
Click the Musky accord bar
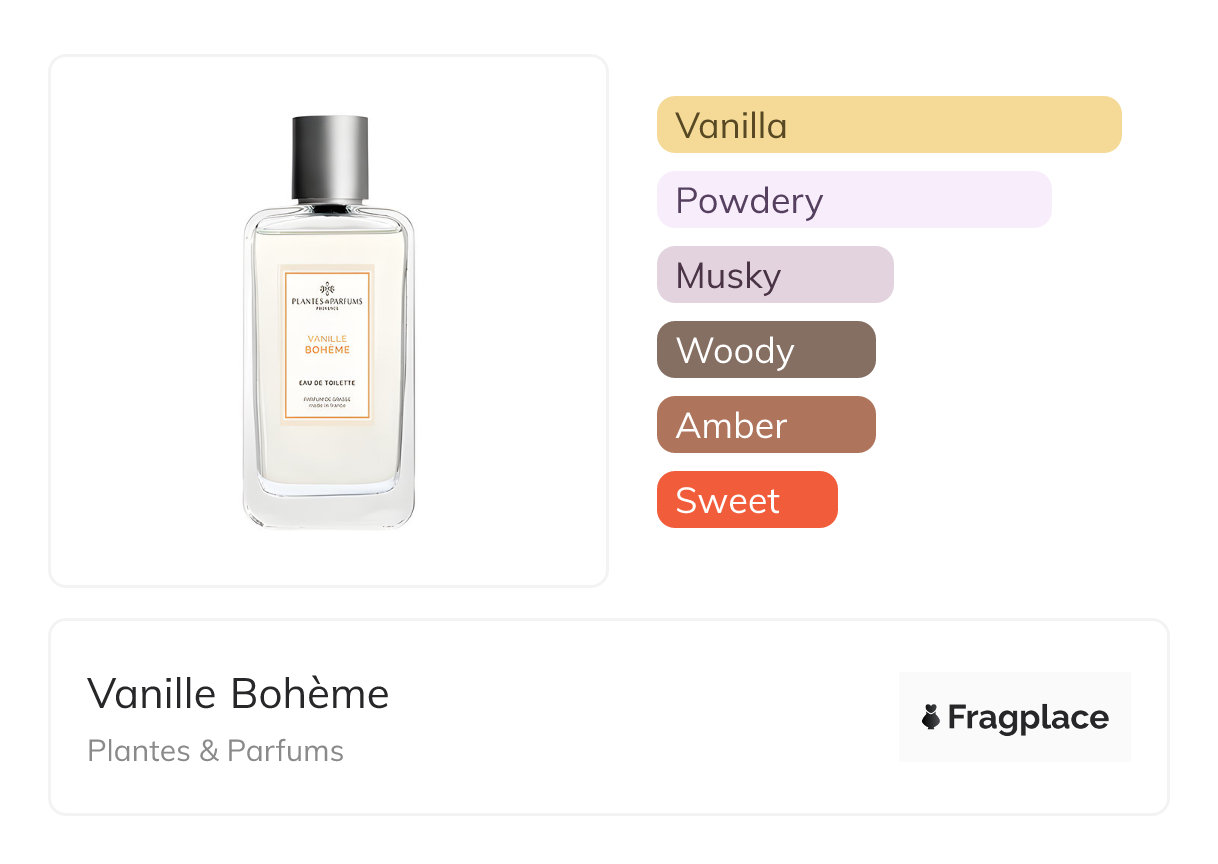click(x=774, y=275)
